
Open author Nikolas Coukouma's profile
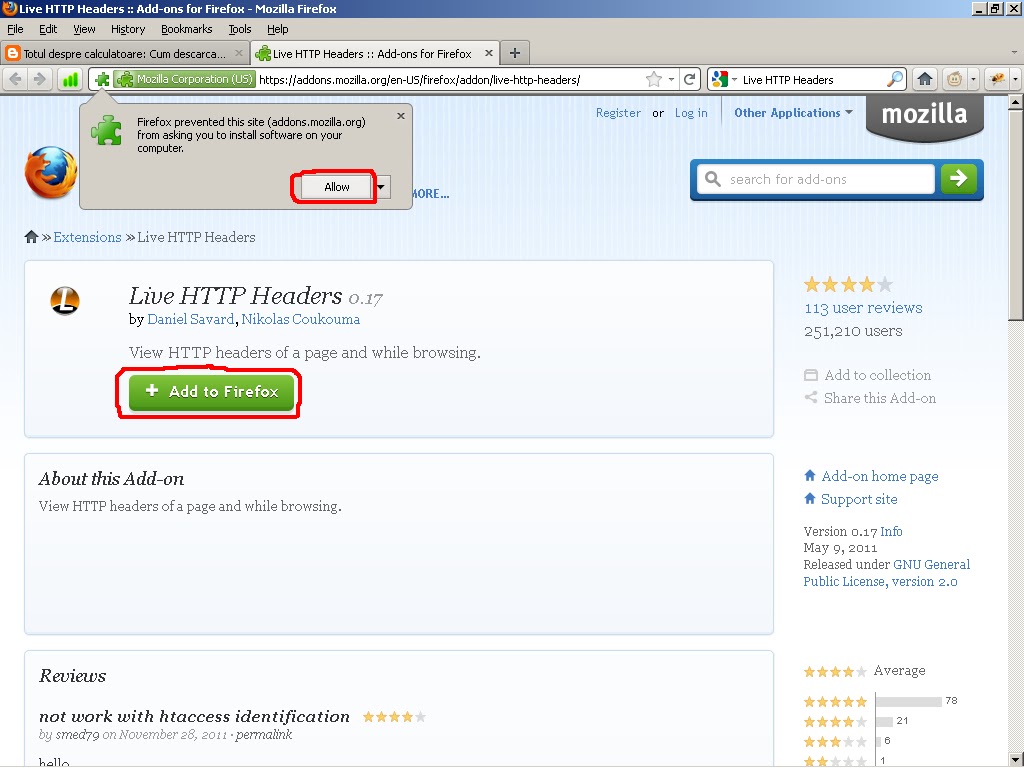coord(300,319)
